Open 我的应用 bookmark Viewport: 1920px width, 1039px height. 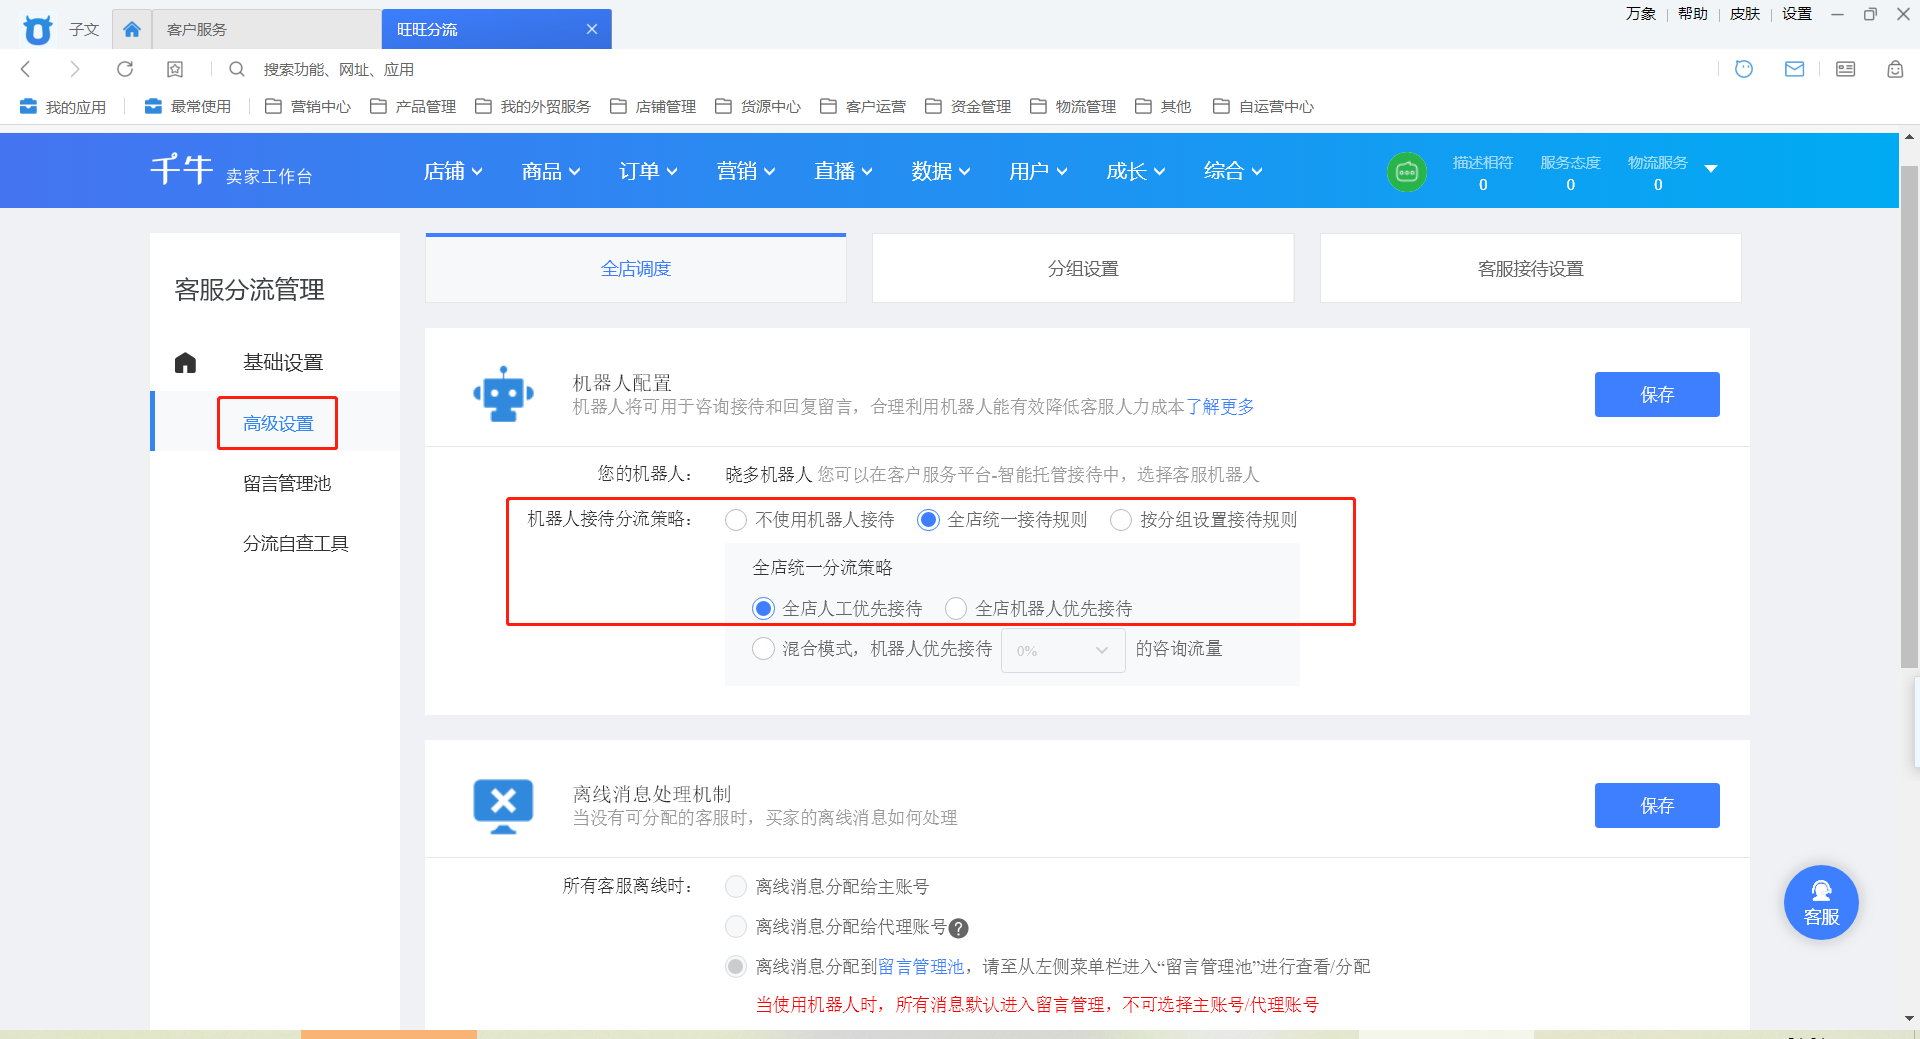[63, 106]
